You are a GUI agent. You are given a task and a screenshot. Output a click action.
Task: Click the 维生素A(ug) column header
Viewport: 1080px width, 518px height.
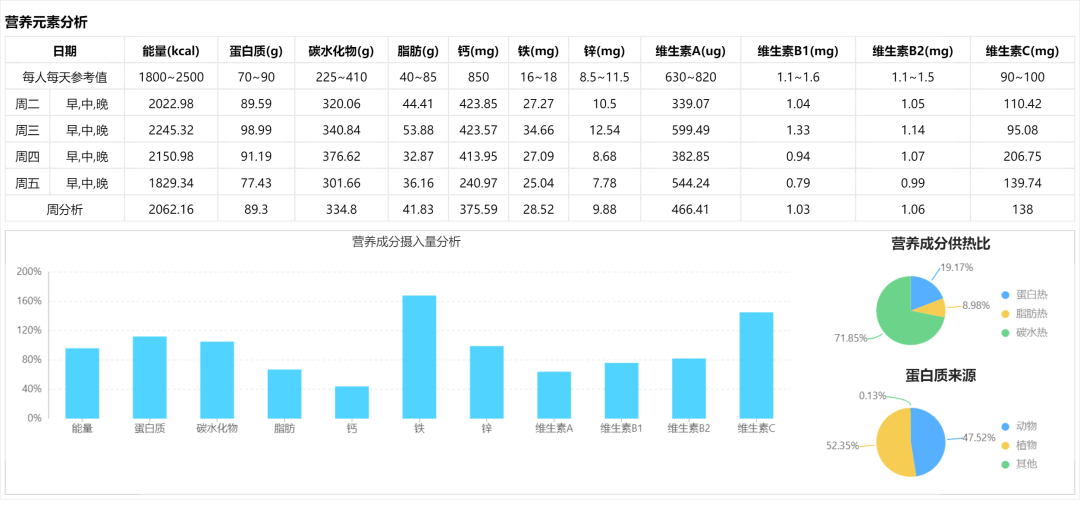point(692,50)
